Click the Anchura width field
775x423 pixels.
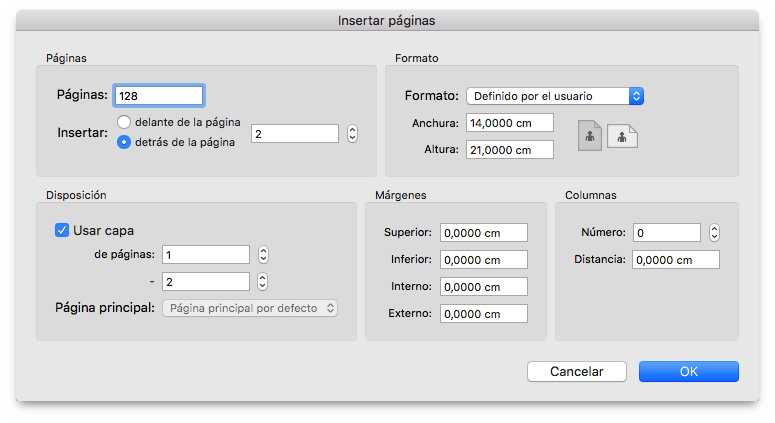510,123
